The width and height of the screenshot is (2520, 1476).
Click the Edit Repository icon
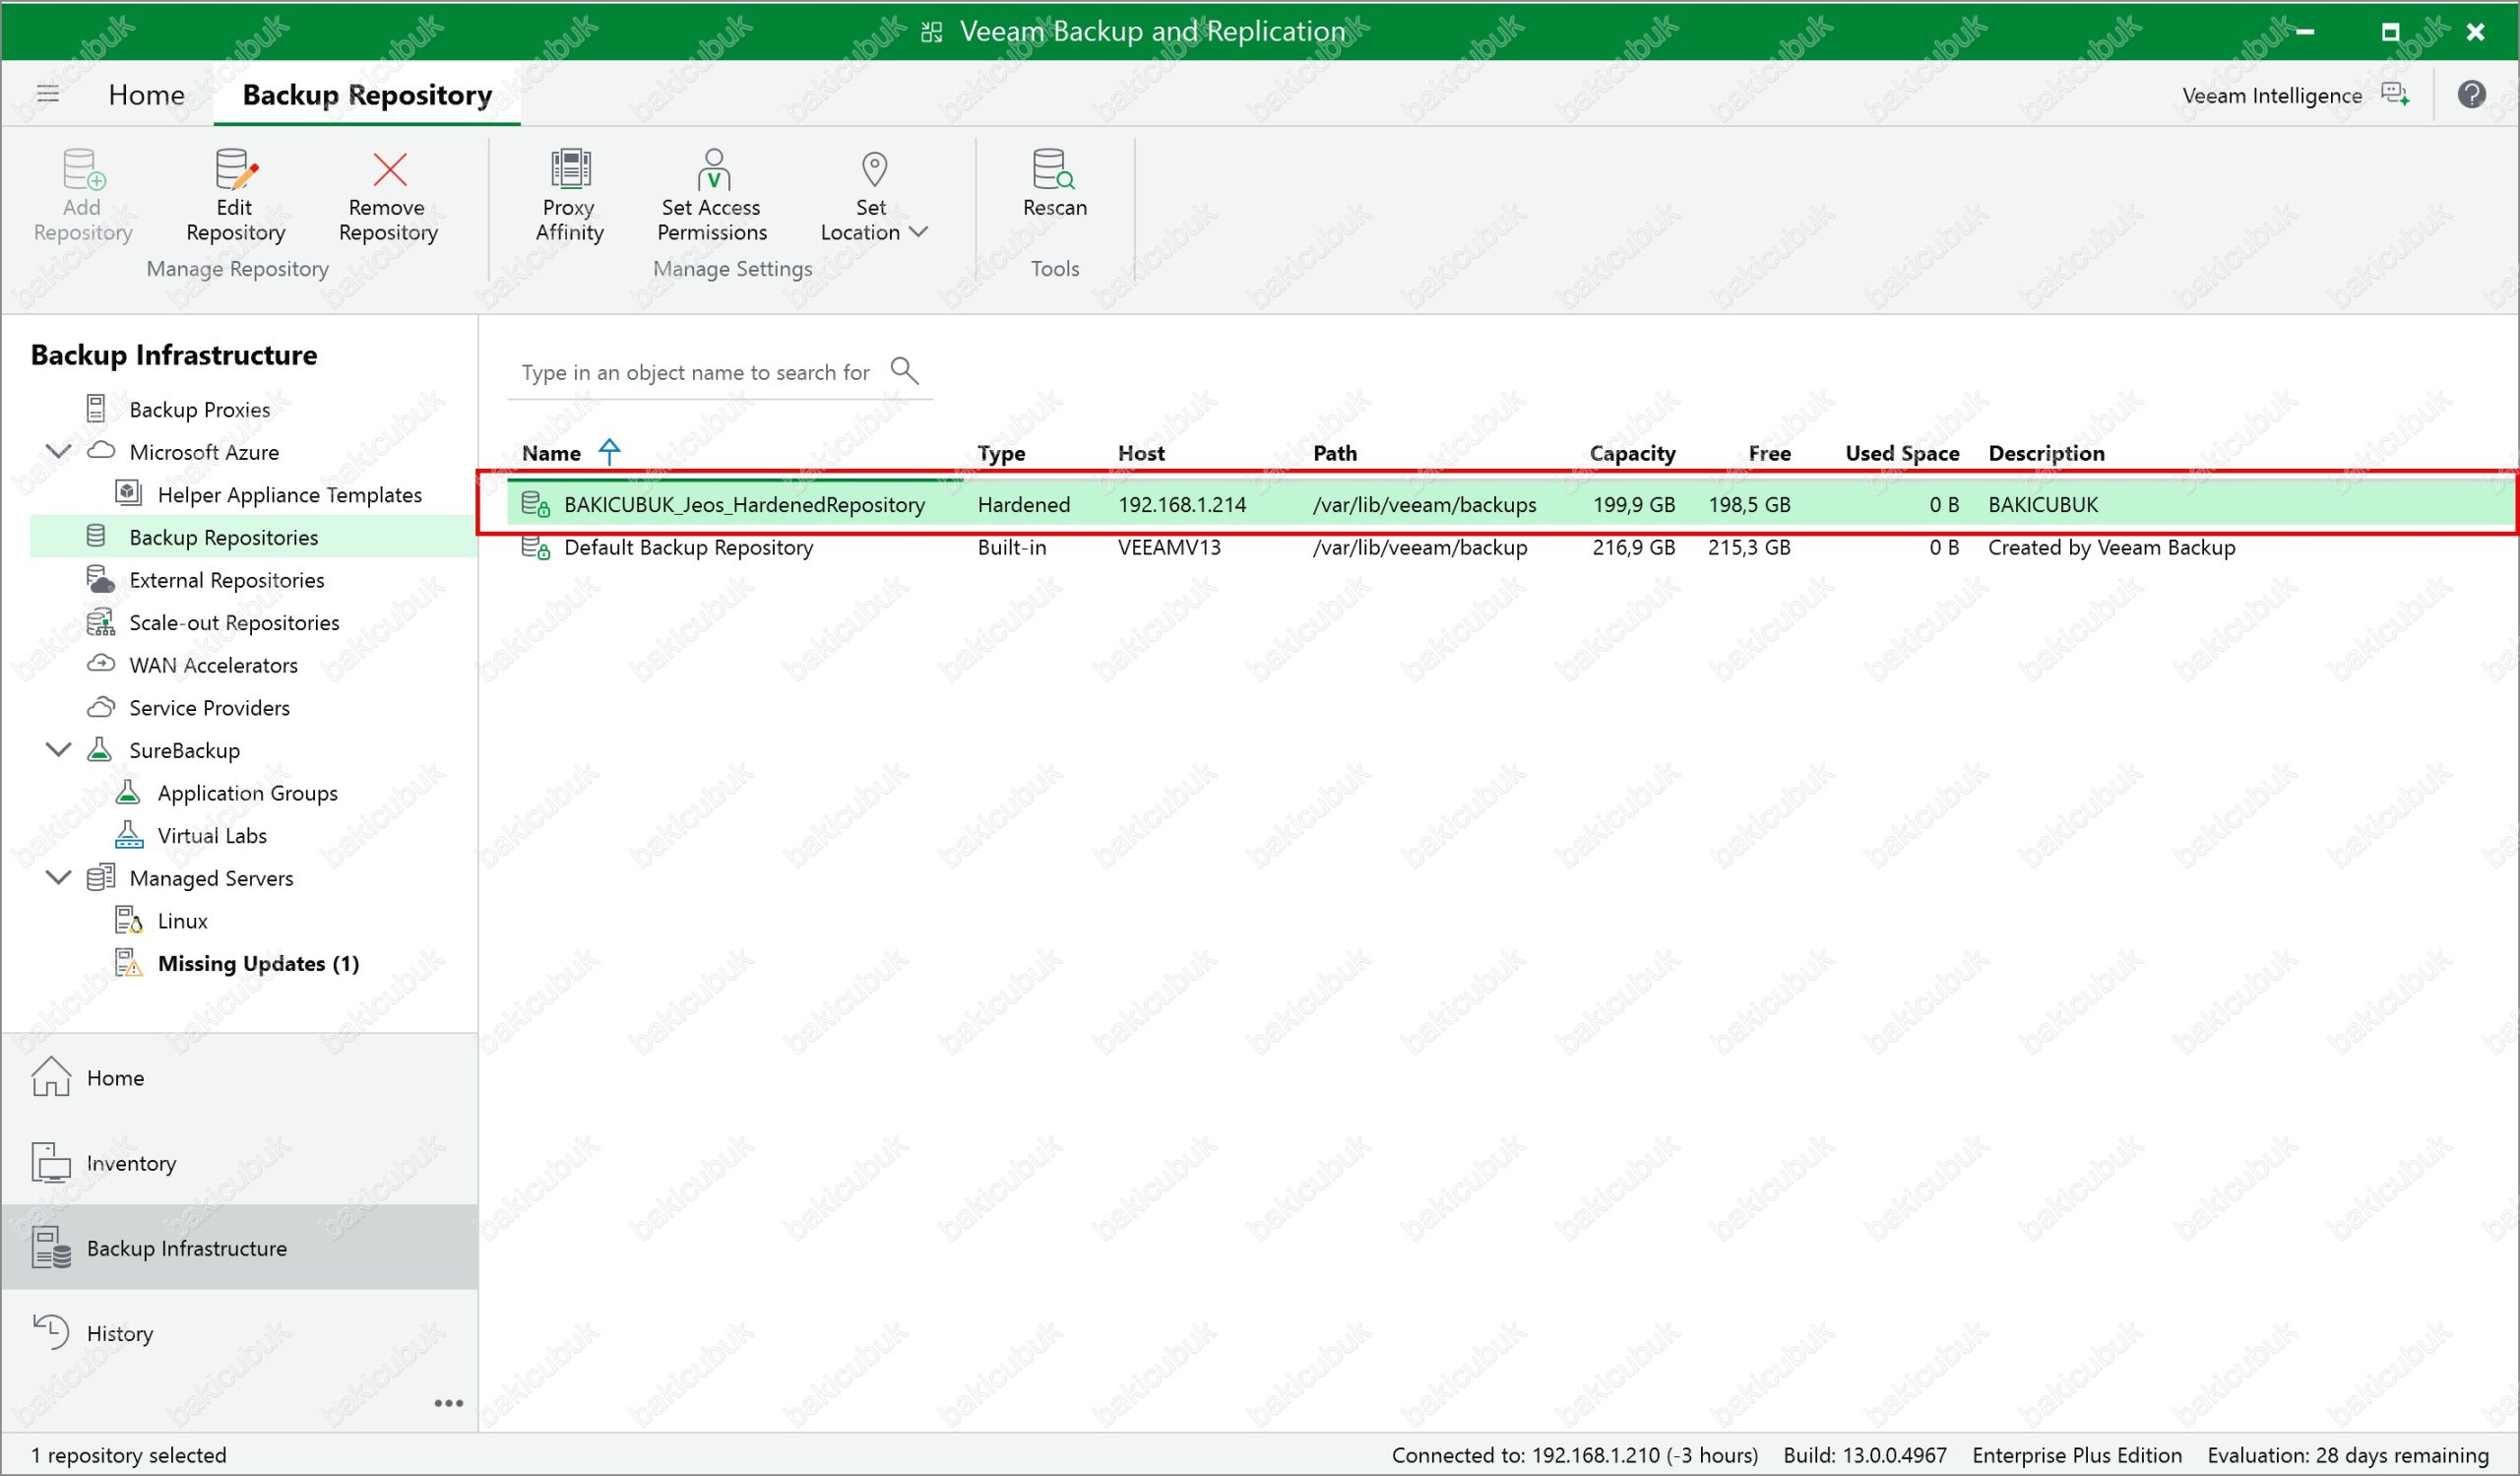coord(236,170)
